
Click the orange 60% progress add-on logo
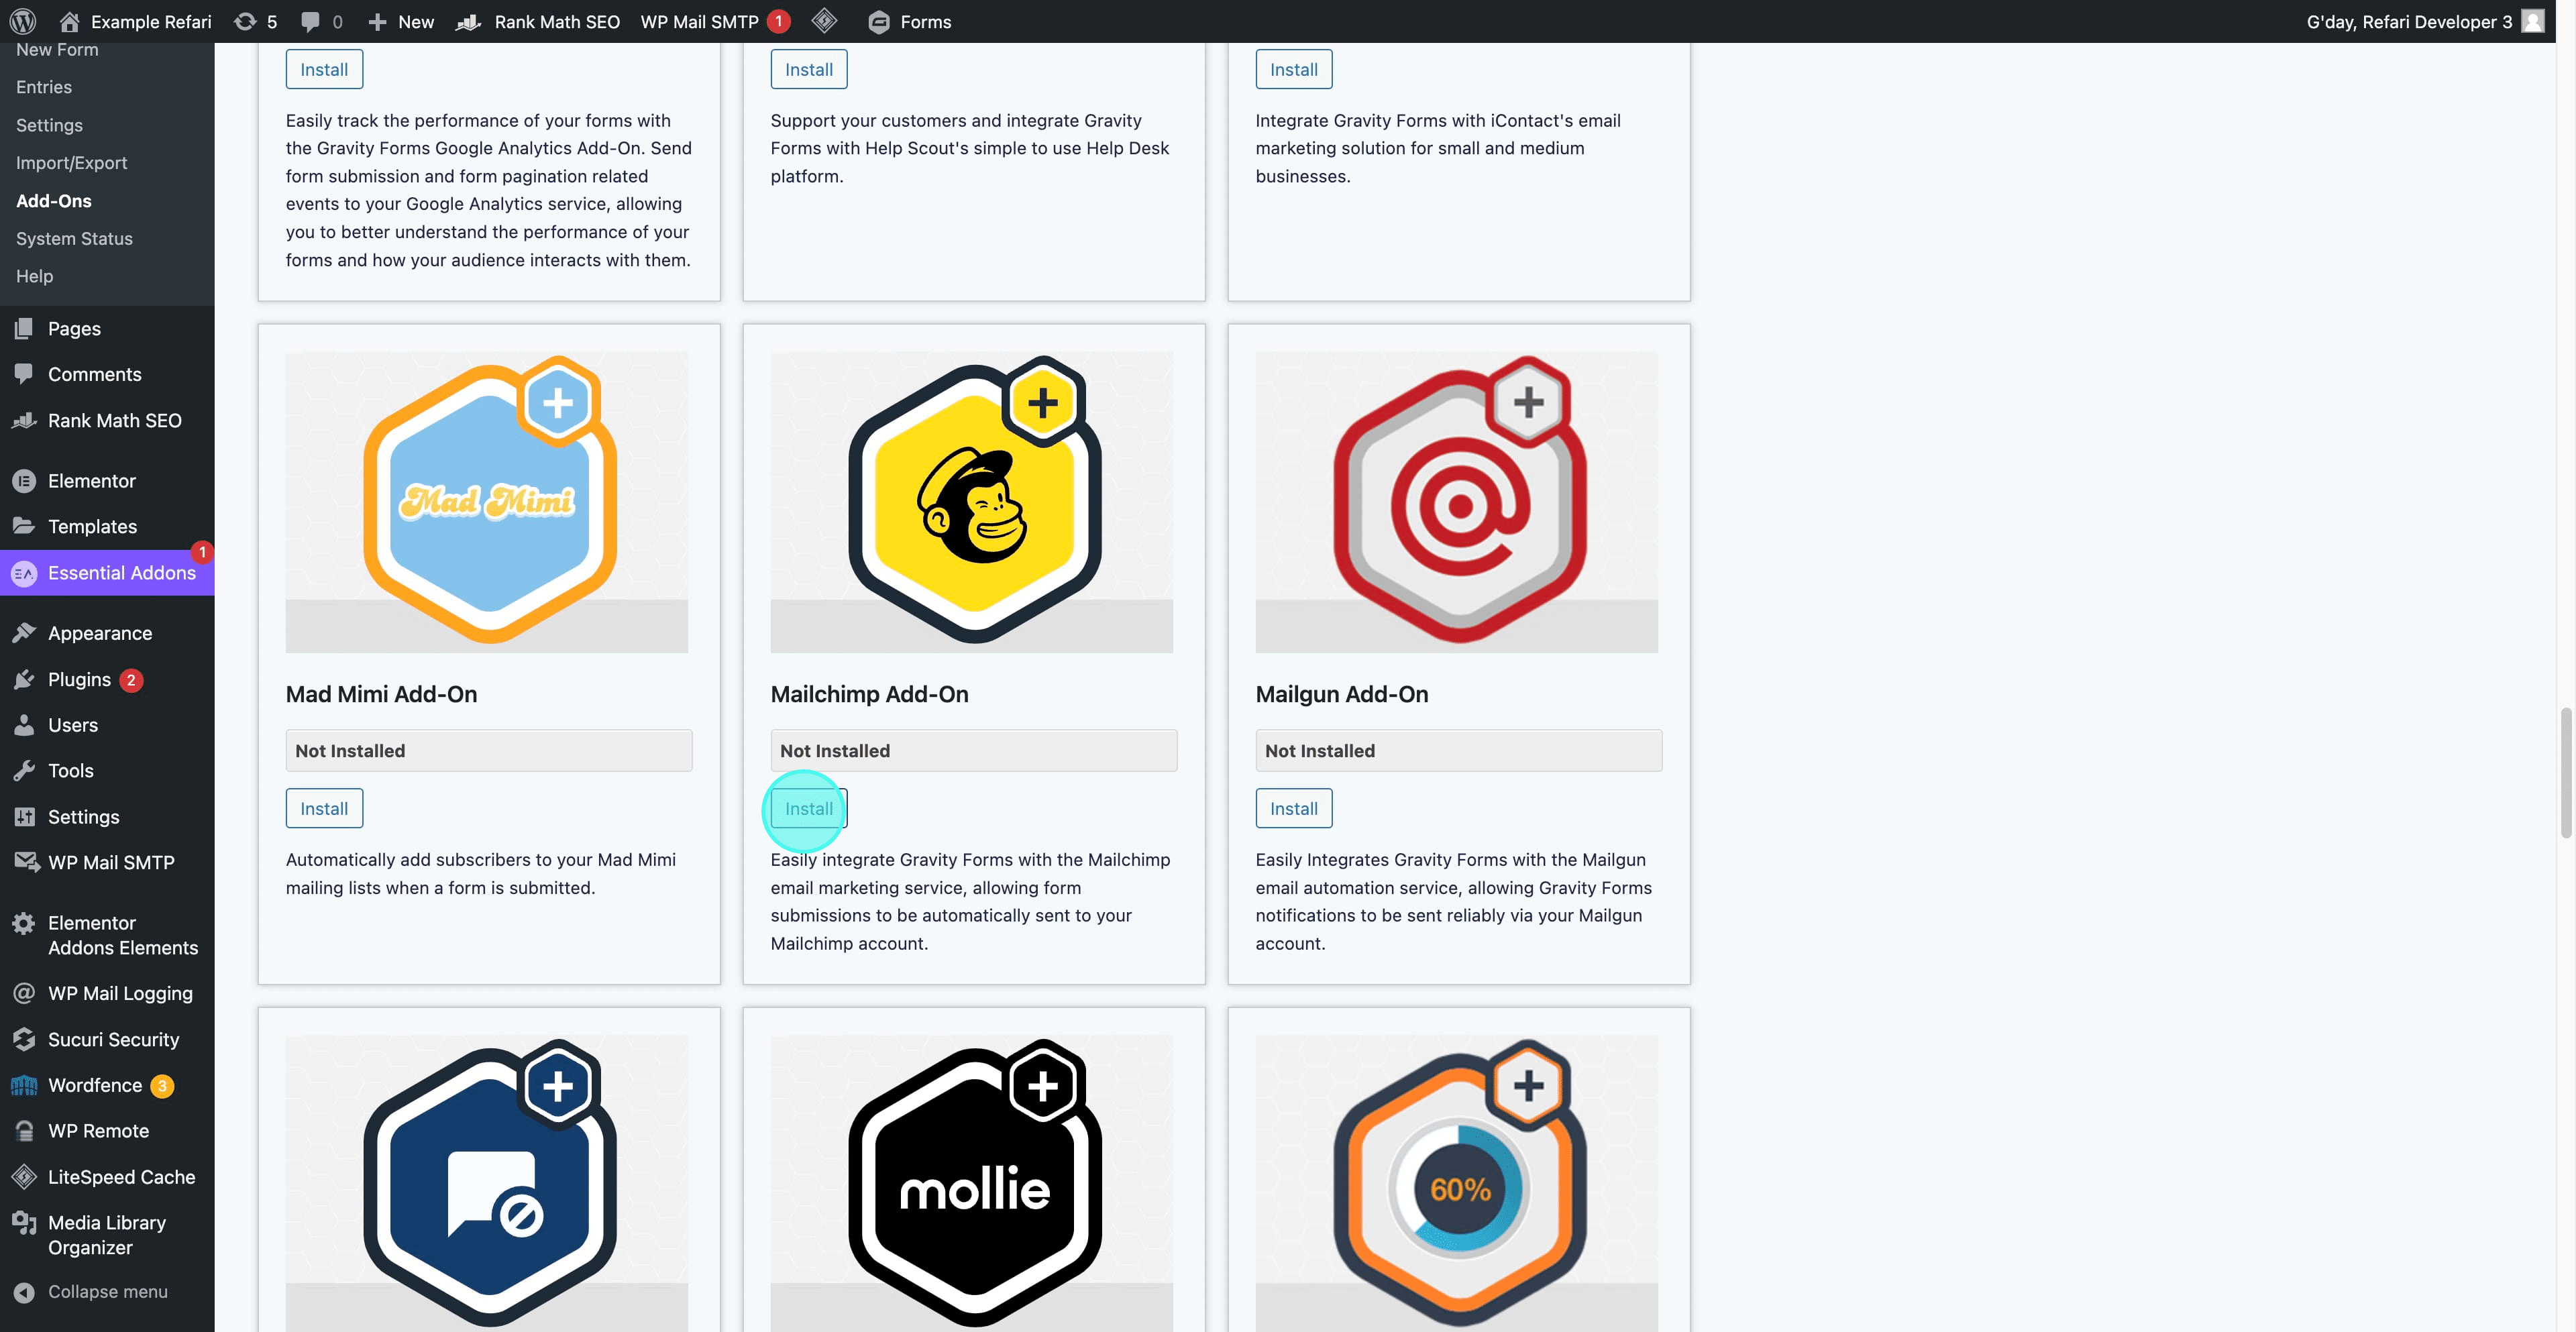click(x=1457, y=1183)
